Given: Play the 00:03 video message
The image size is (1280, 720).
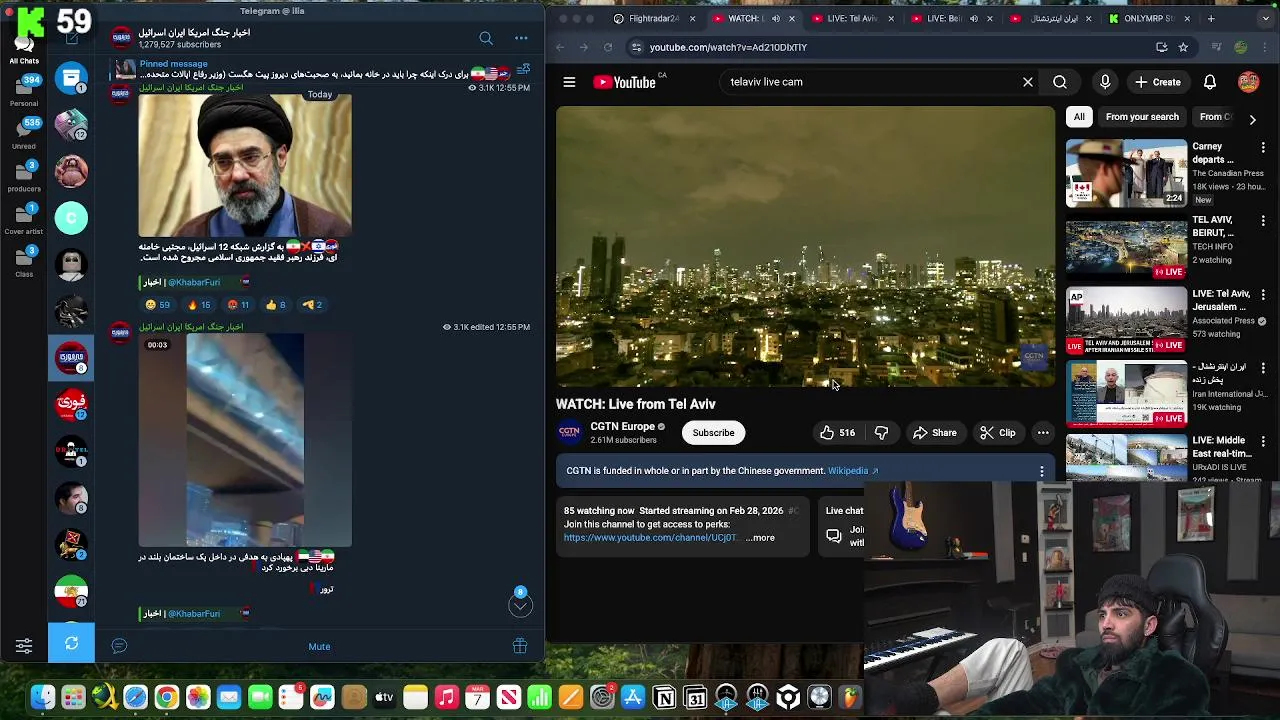Looking at the screenshot, I should pyautogui.click(x=245, y=440).
